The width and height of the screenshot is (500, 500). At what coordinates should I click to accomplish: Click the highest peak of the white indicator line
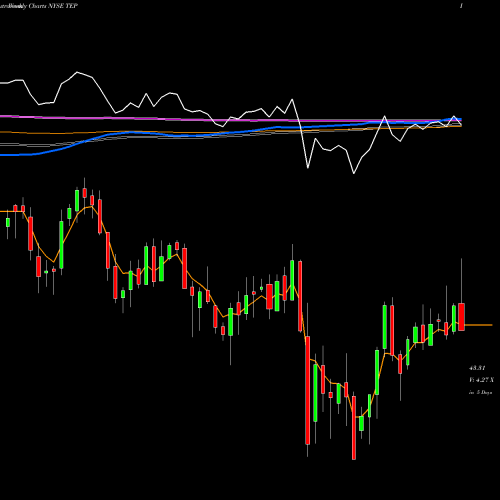click(x=77, y=72)
